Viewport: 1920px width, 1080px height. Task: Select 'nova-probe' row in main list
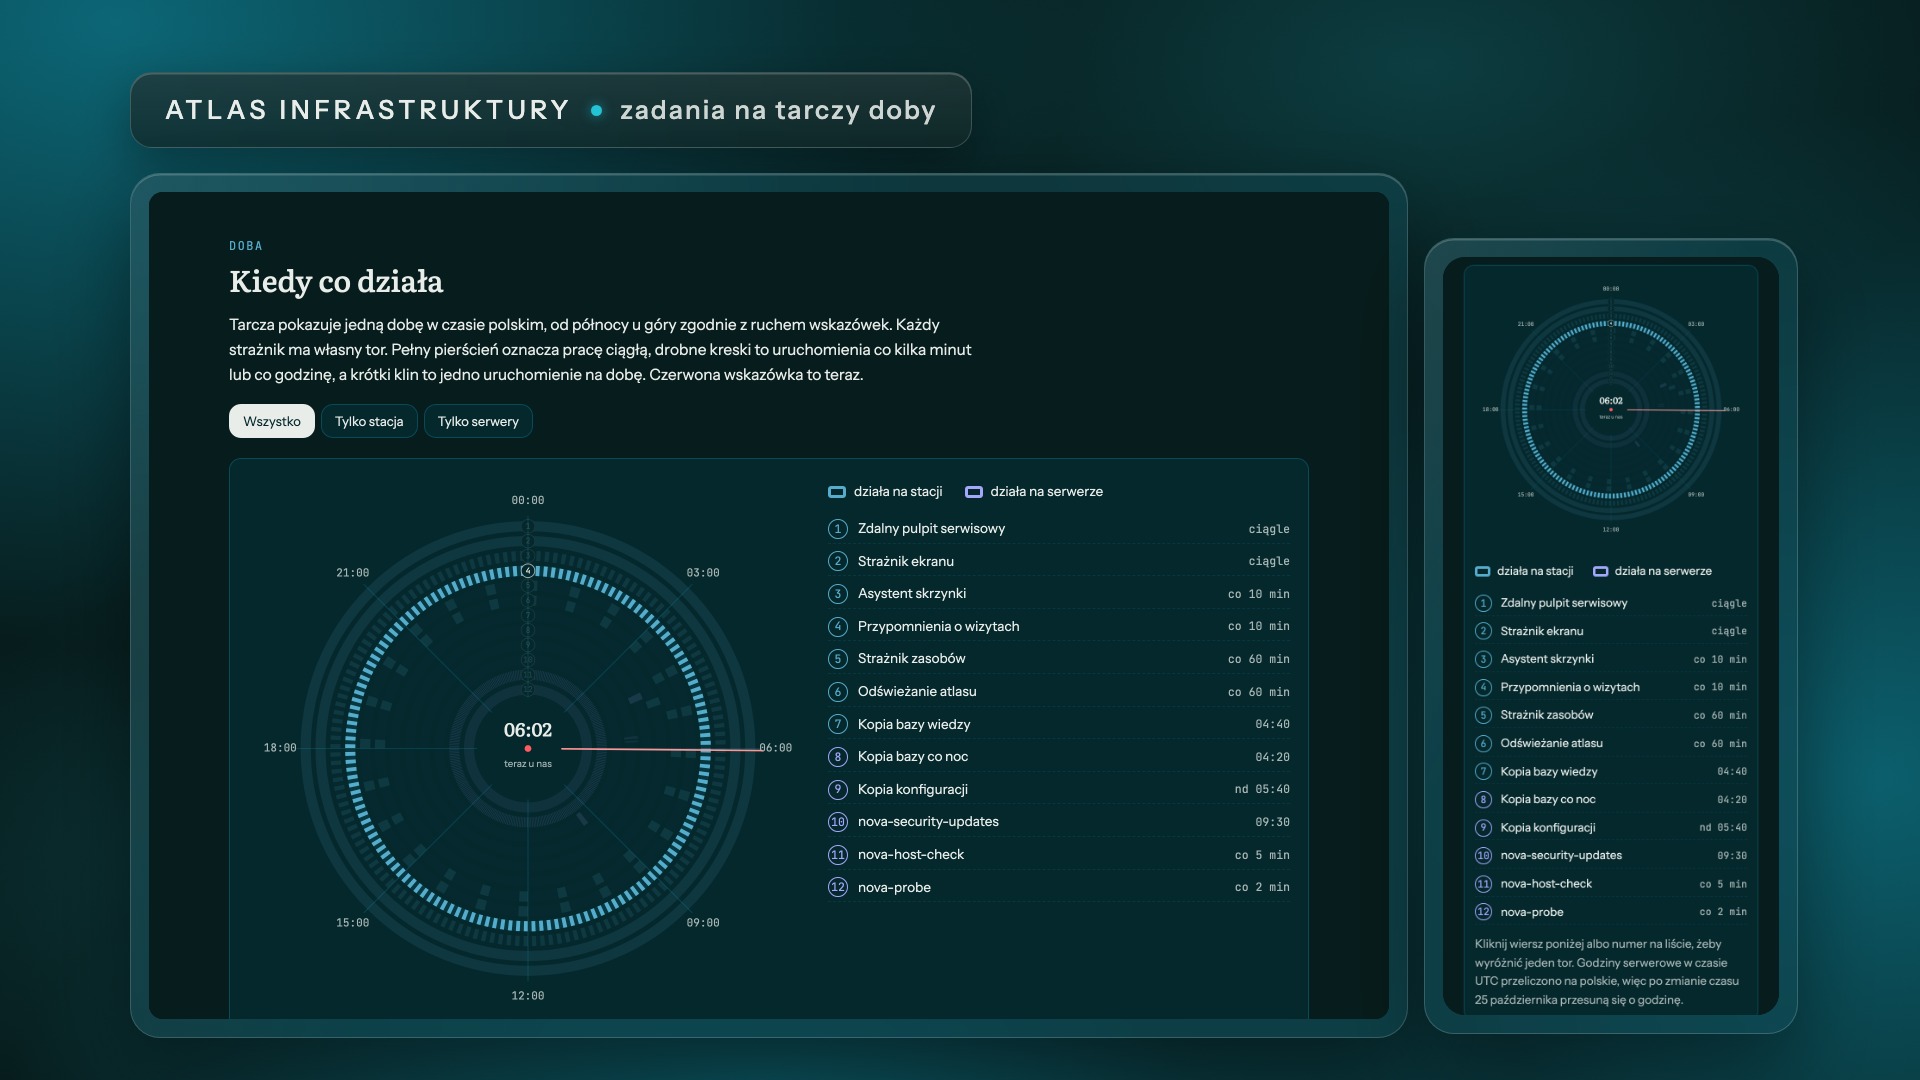coord(1059,887)
